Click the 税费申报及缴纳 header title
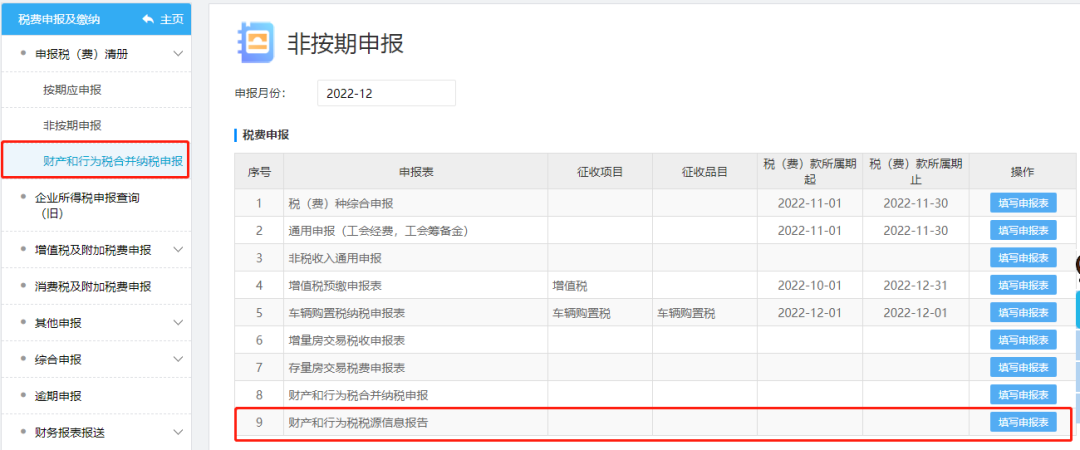Screen dimensions: 1080x450 click(59, 19)
